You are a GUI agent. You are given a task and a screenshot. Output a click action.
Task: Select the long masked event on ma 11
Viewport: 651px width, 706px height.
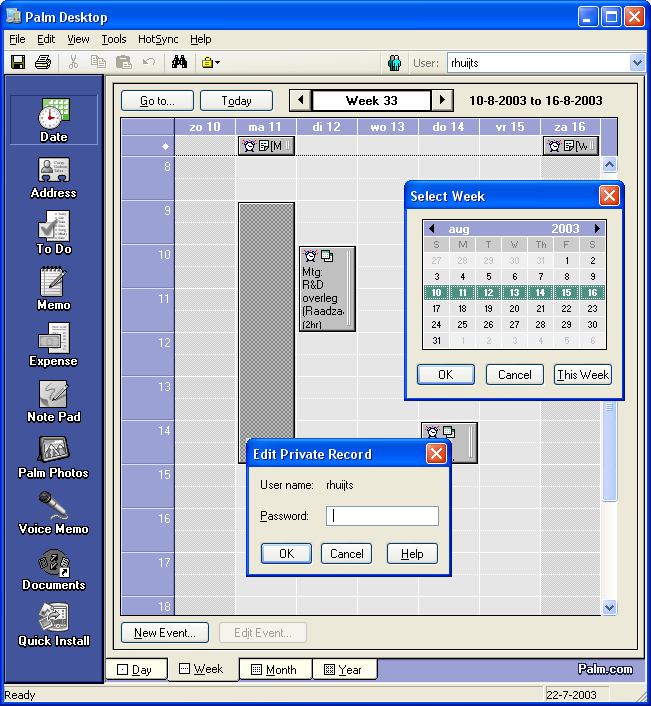[x=266, y=320]
